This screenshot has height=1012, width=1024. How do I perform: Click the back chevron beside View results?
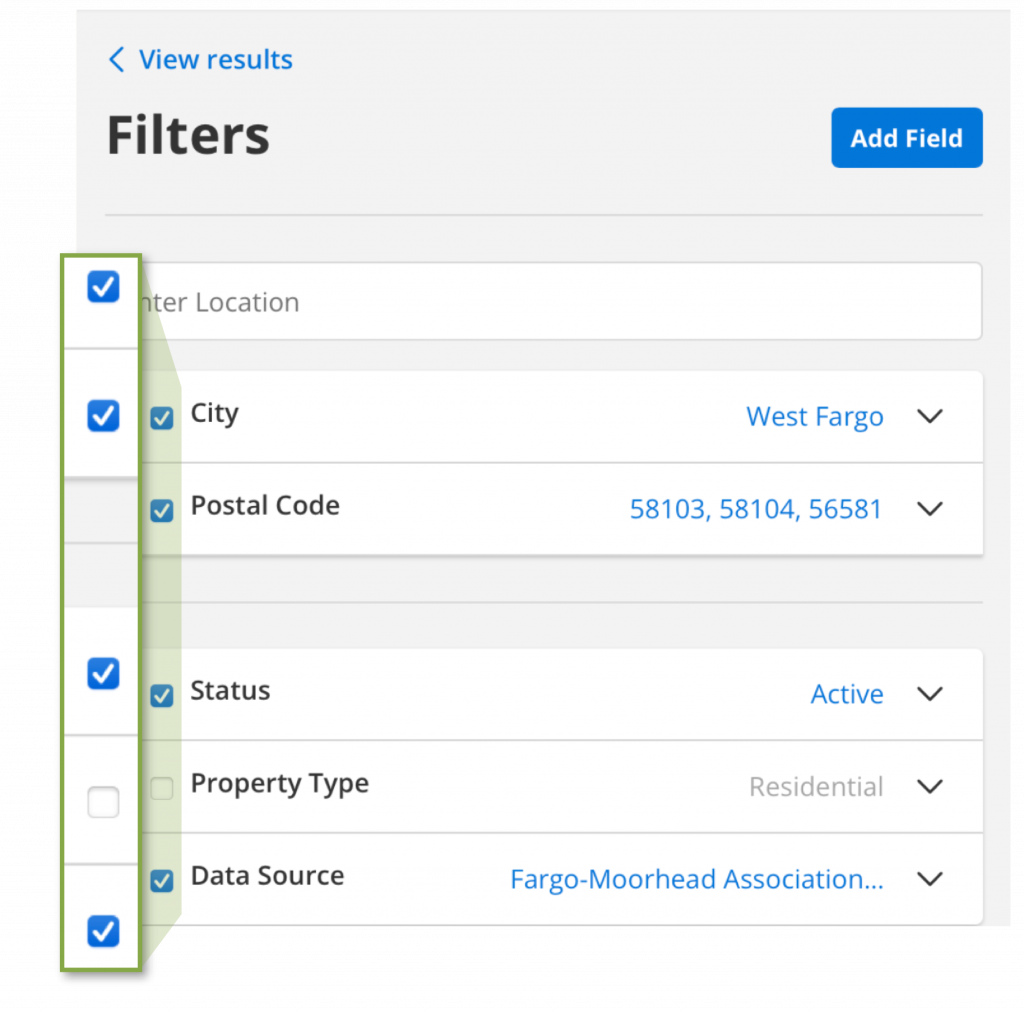(x=116, y=60)
